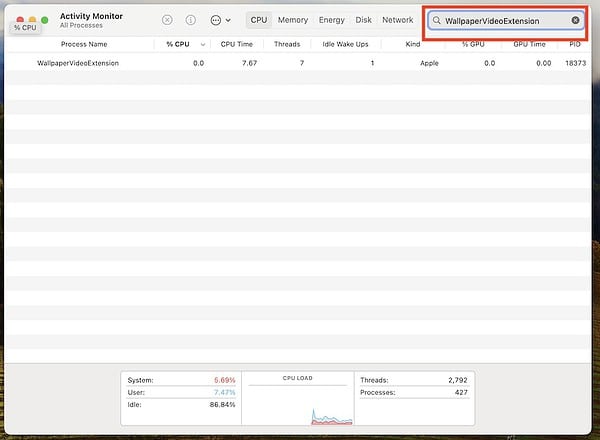Sort by CPU Time column header
Viewport: 600px width, 440px height.
click(x=237, y=44)
